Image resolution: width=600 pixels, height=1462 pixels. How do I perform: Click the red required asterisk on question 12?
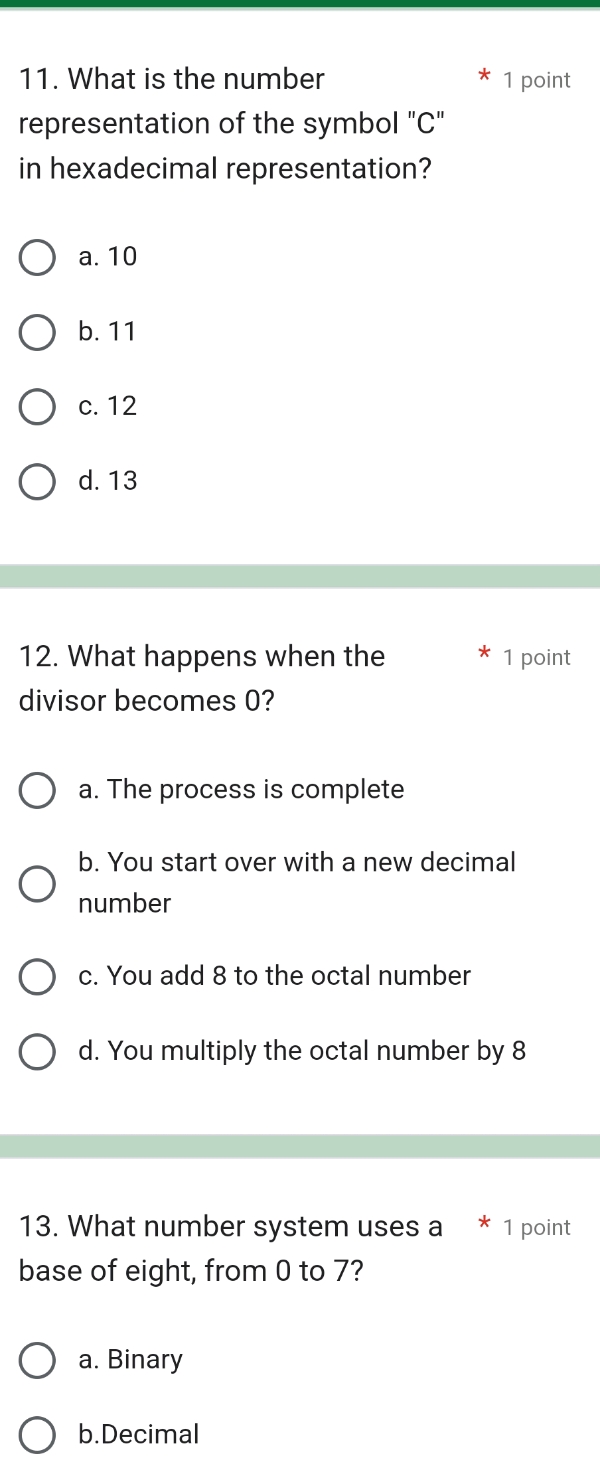coord(483,654)
